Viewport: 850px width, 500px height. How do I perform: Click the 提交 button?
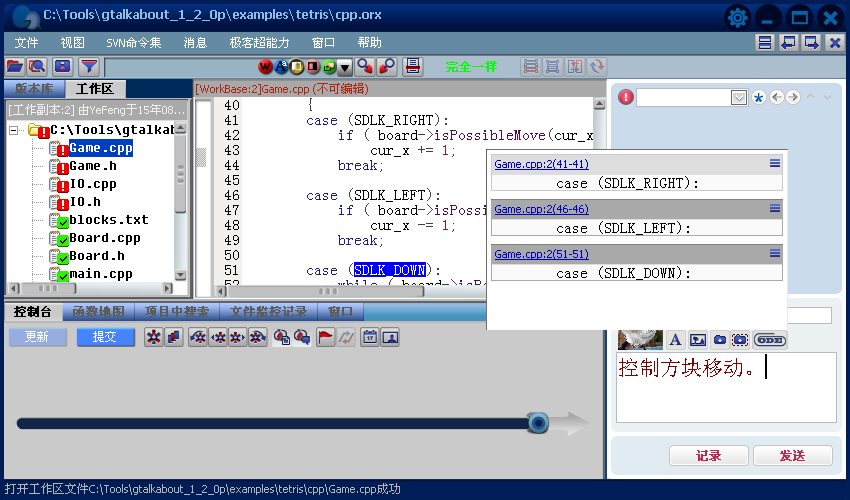[105, 337]
